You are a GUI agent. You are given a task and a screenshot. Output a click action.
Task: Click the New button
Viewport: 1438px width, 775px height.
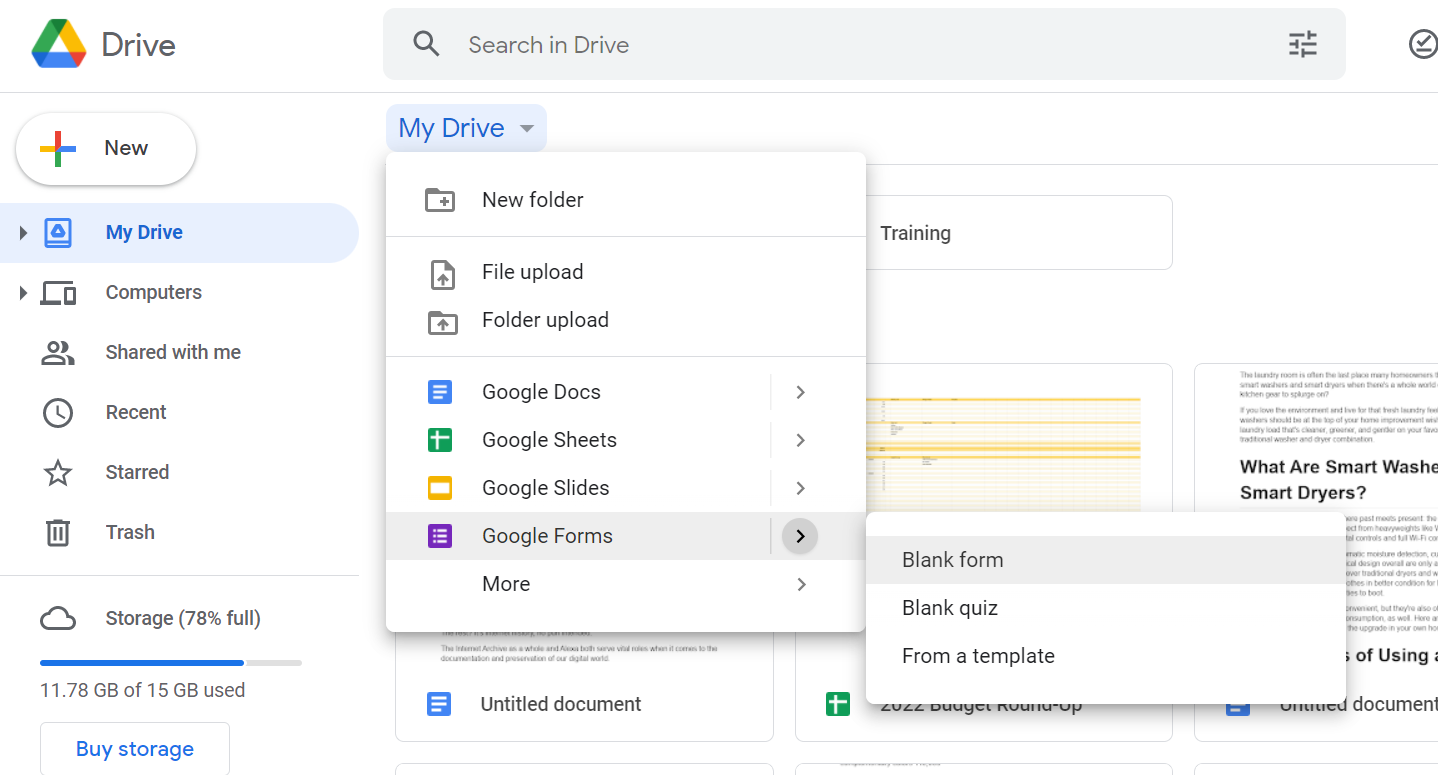(x=105, y=147)
